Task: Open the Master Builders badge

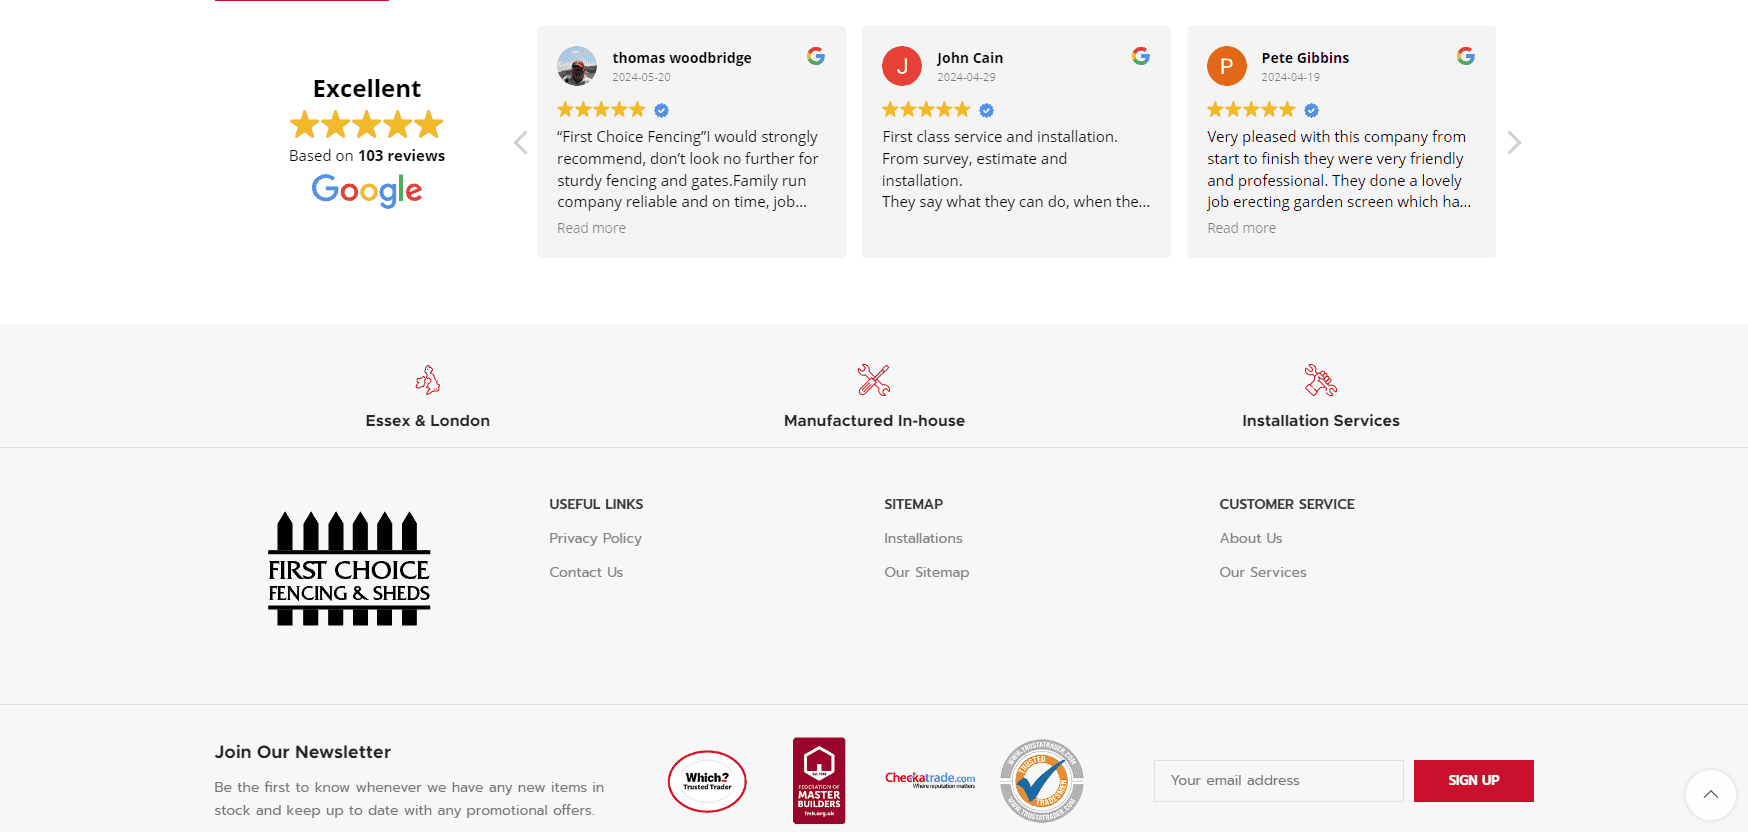Action: pyautogui.click(x=819, y=781)
